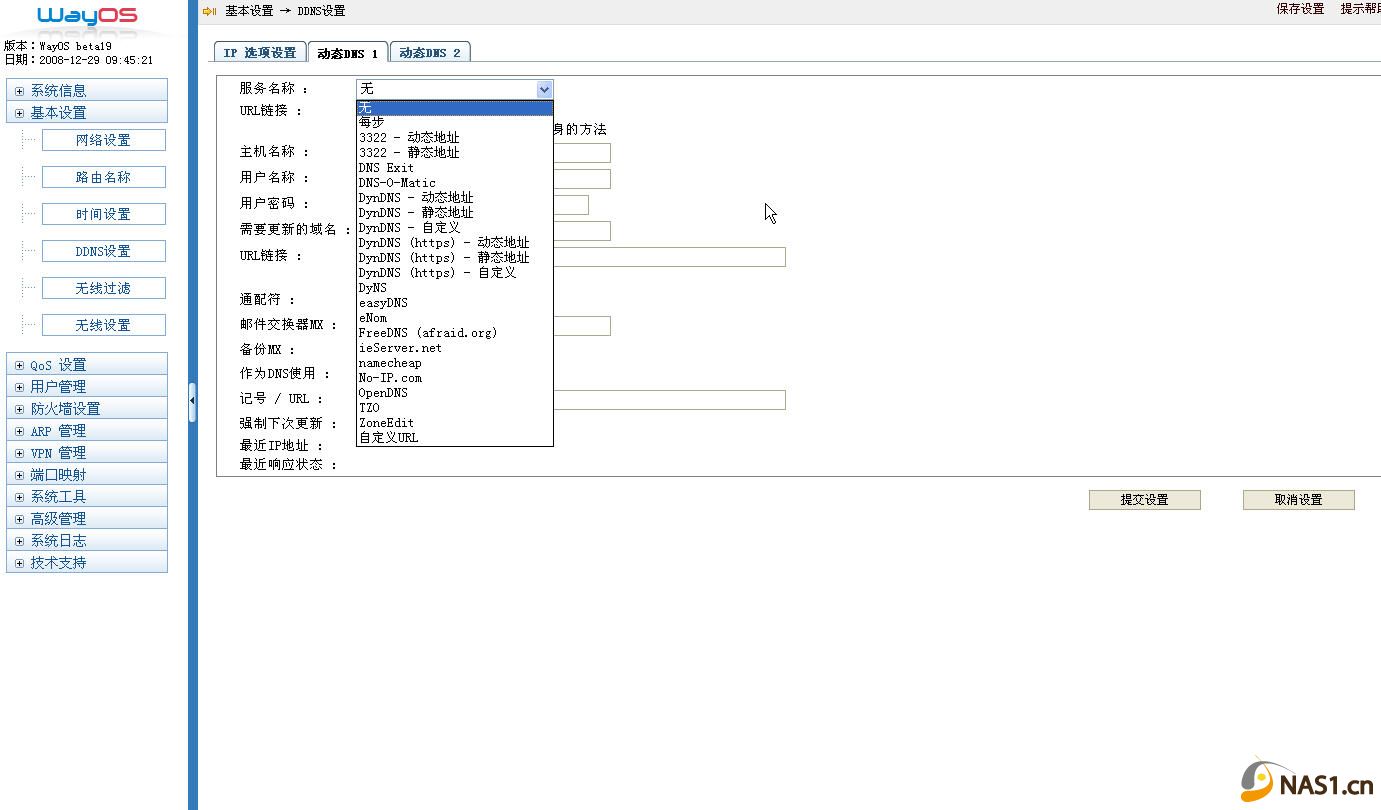
Task: Choose DynDNS (https) - 自定义 option
Action: click(x=455, y=272)
